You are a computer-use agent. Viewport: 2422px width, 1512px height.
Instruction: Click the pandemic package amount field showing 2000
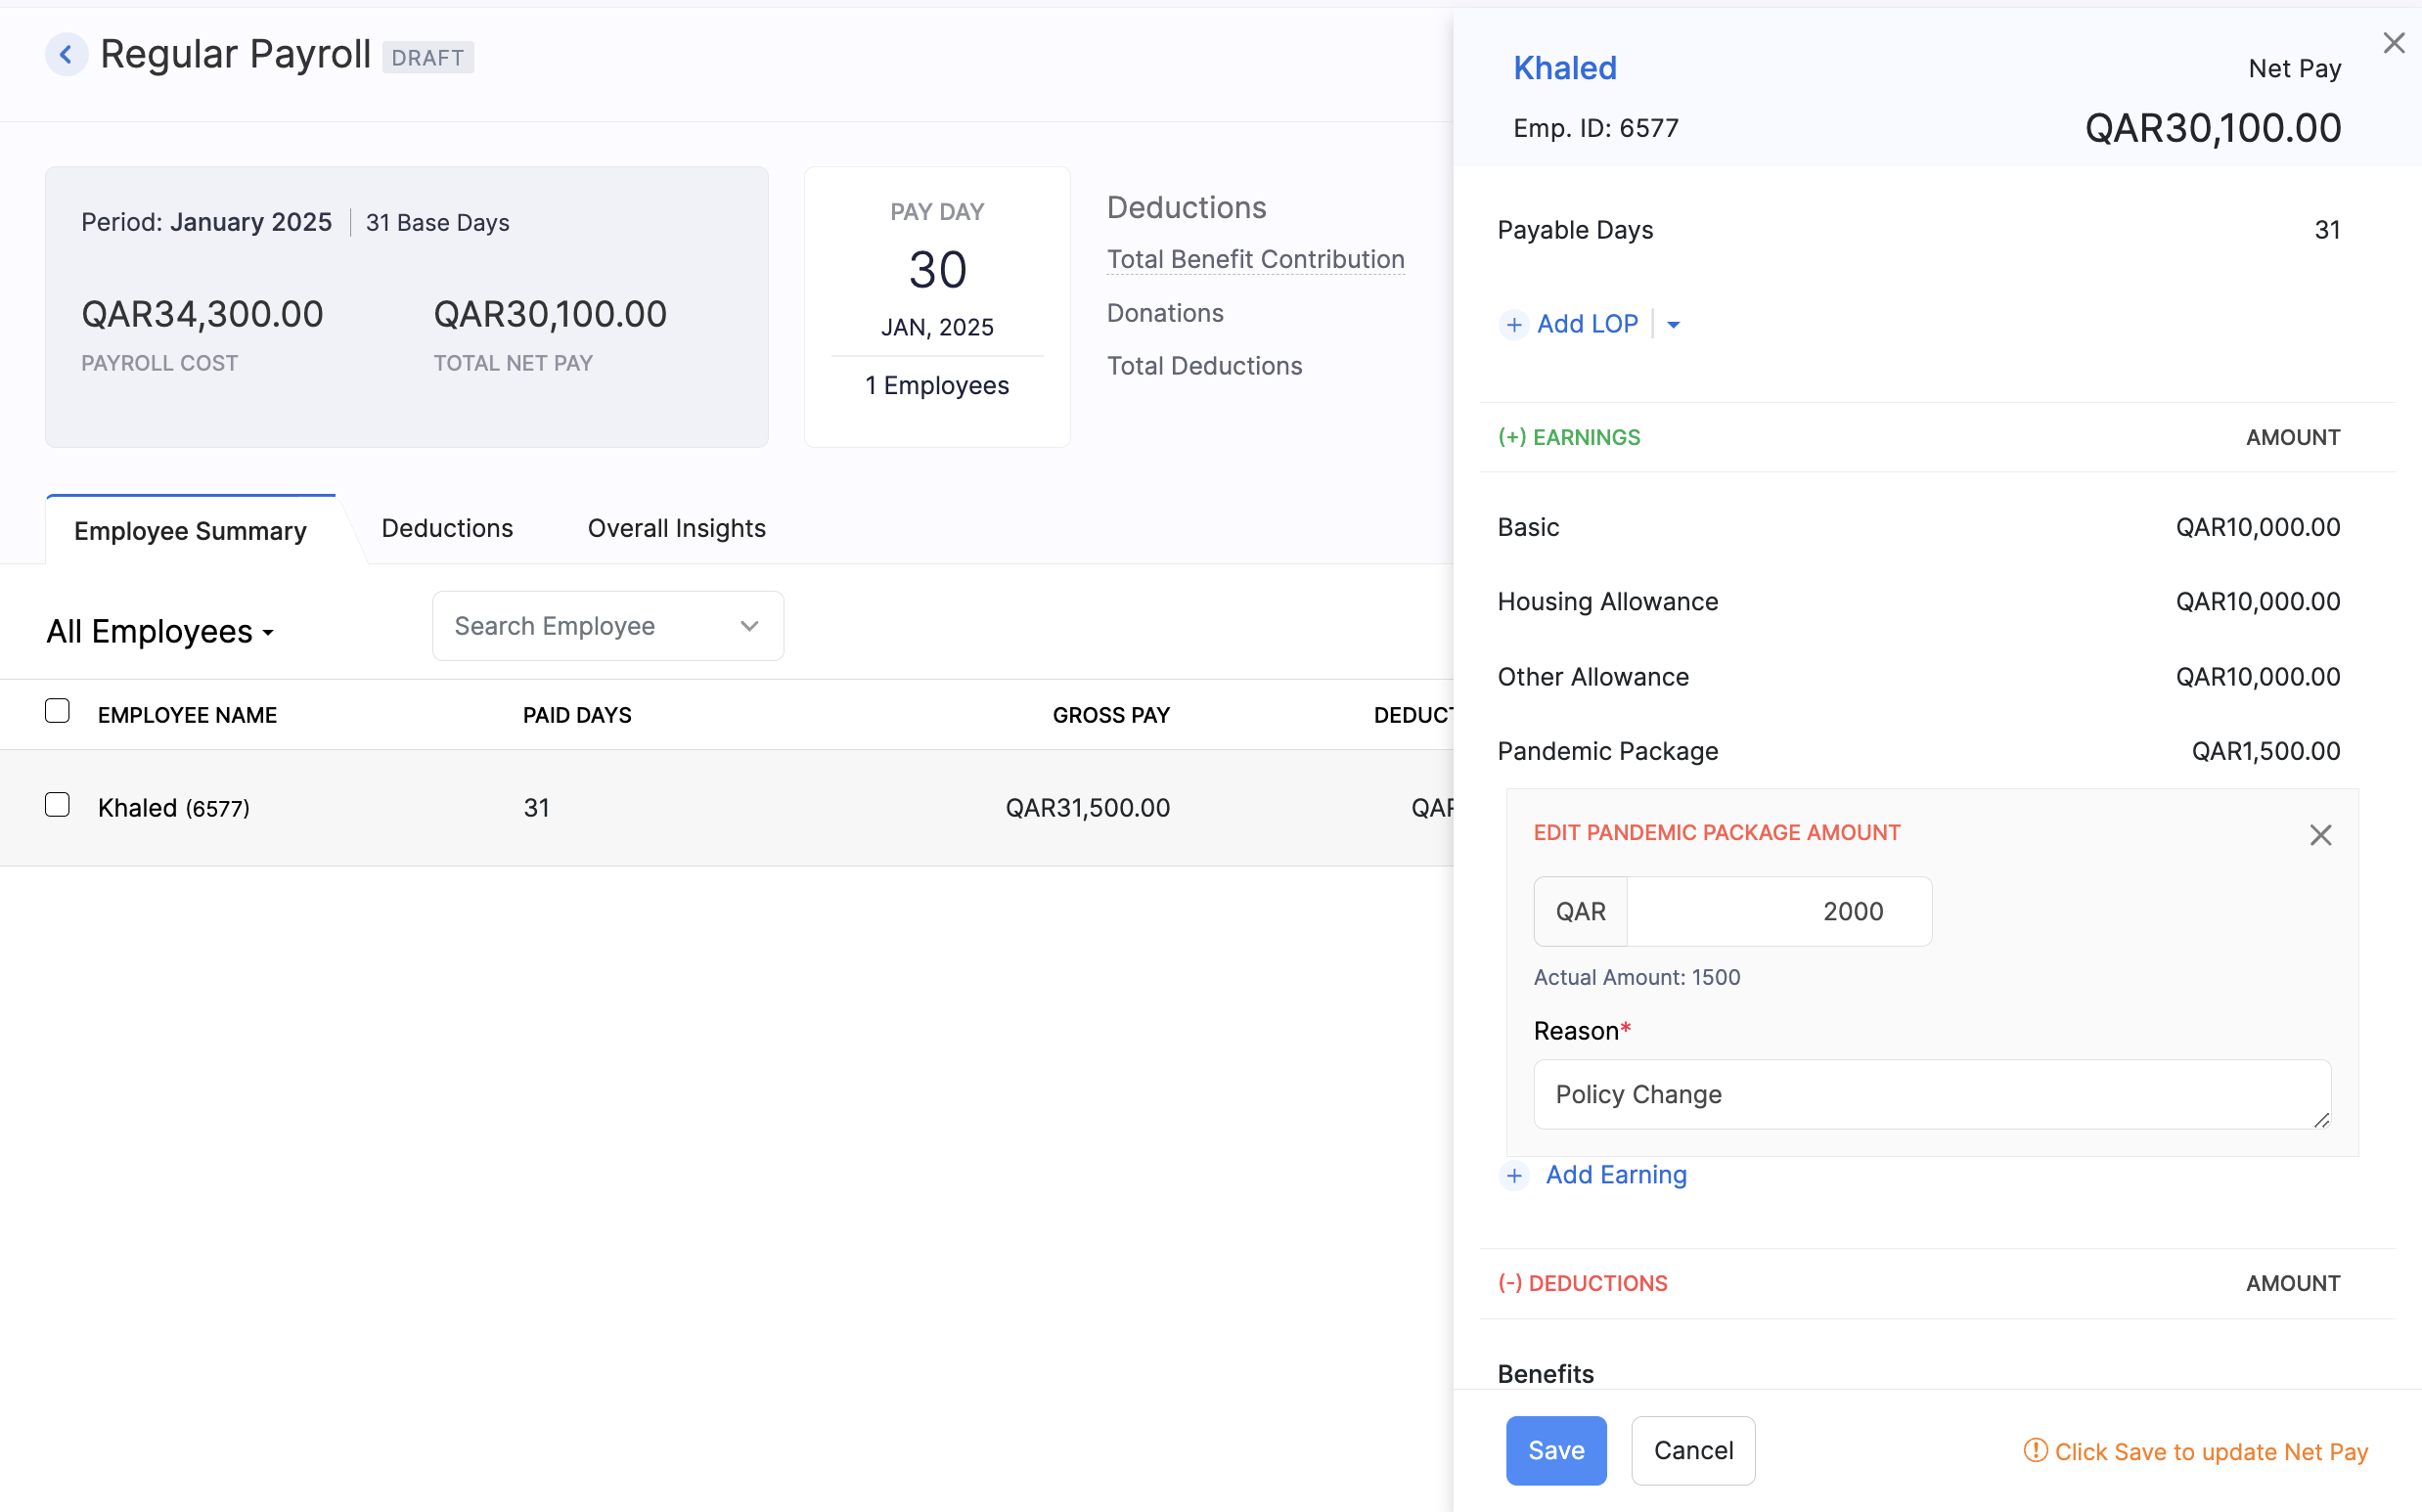point(1779,911)
